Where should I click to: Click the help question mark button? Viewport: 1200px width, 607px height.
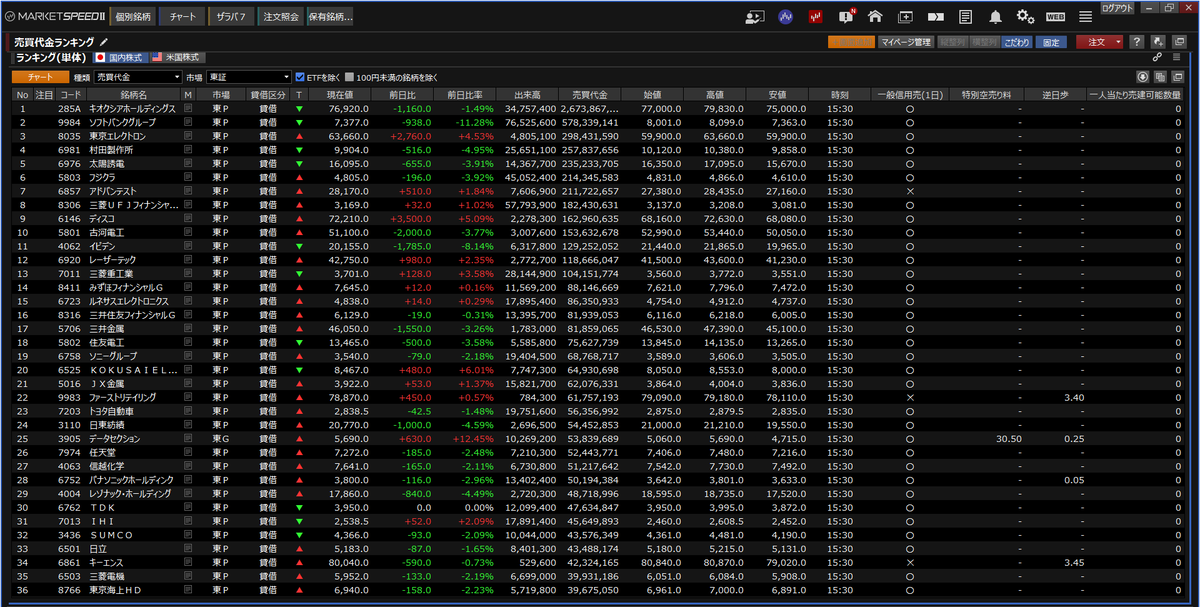pos(1137,42)
